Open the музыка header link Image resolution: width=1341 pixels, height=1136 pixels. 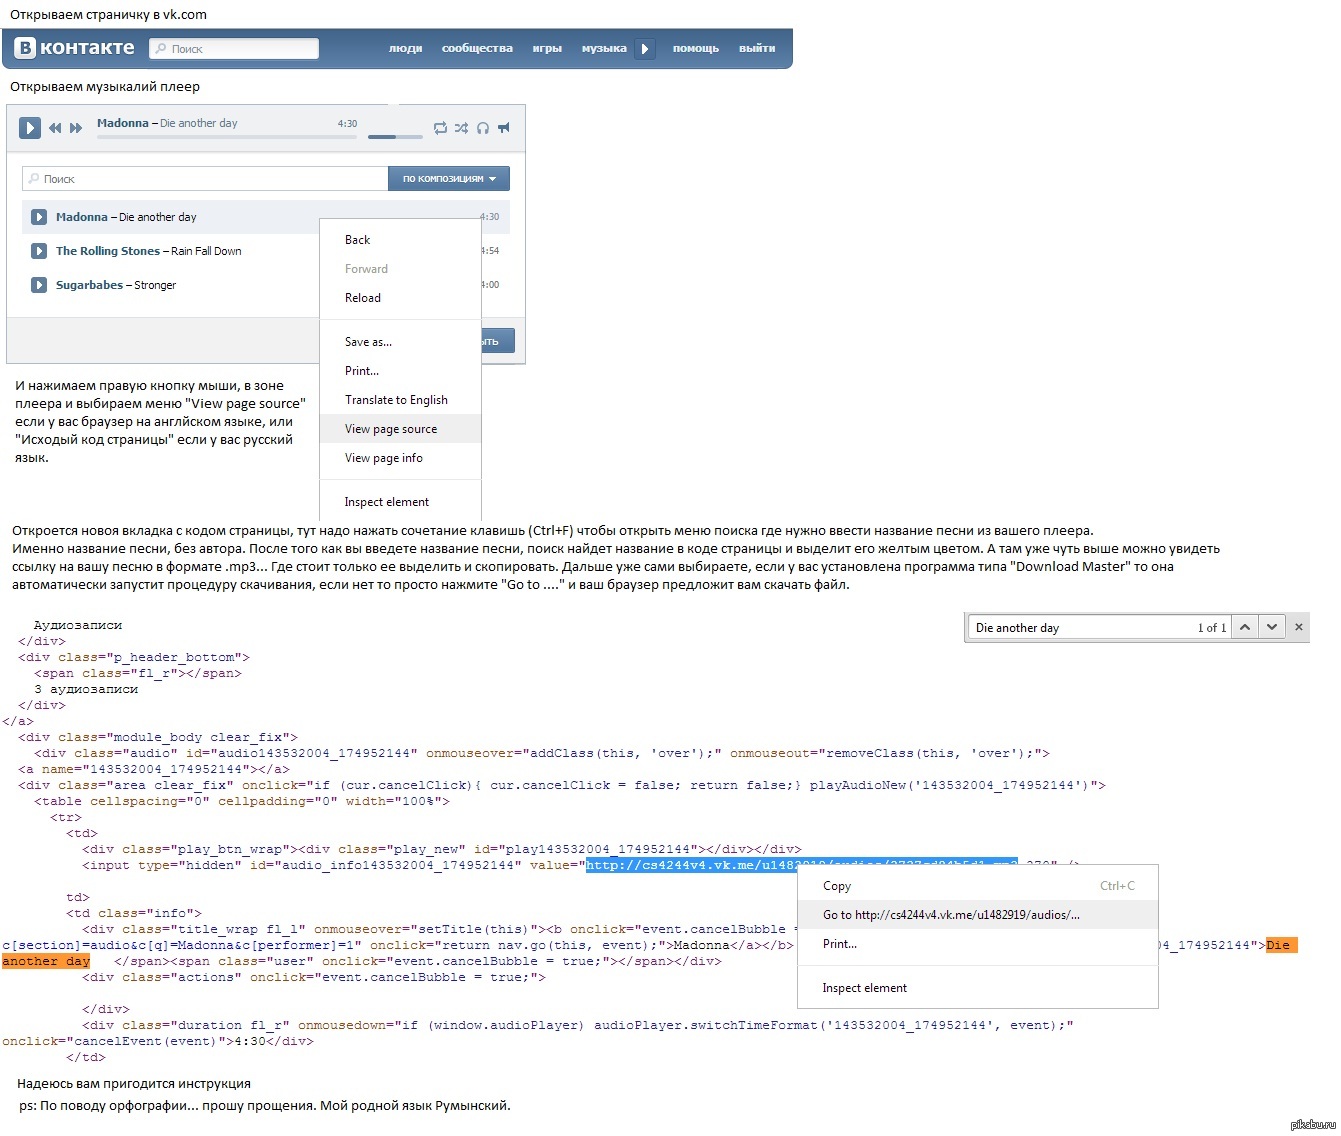click(x=604, y=48)
